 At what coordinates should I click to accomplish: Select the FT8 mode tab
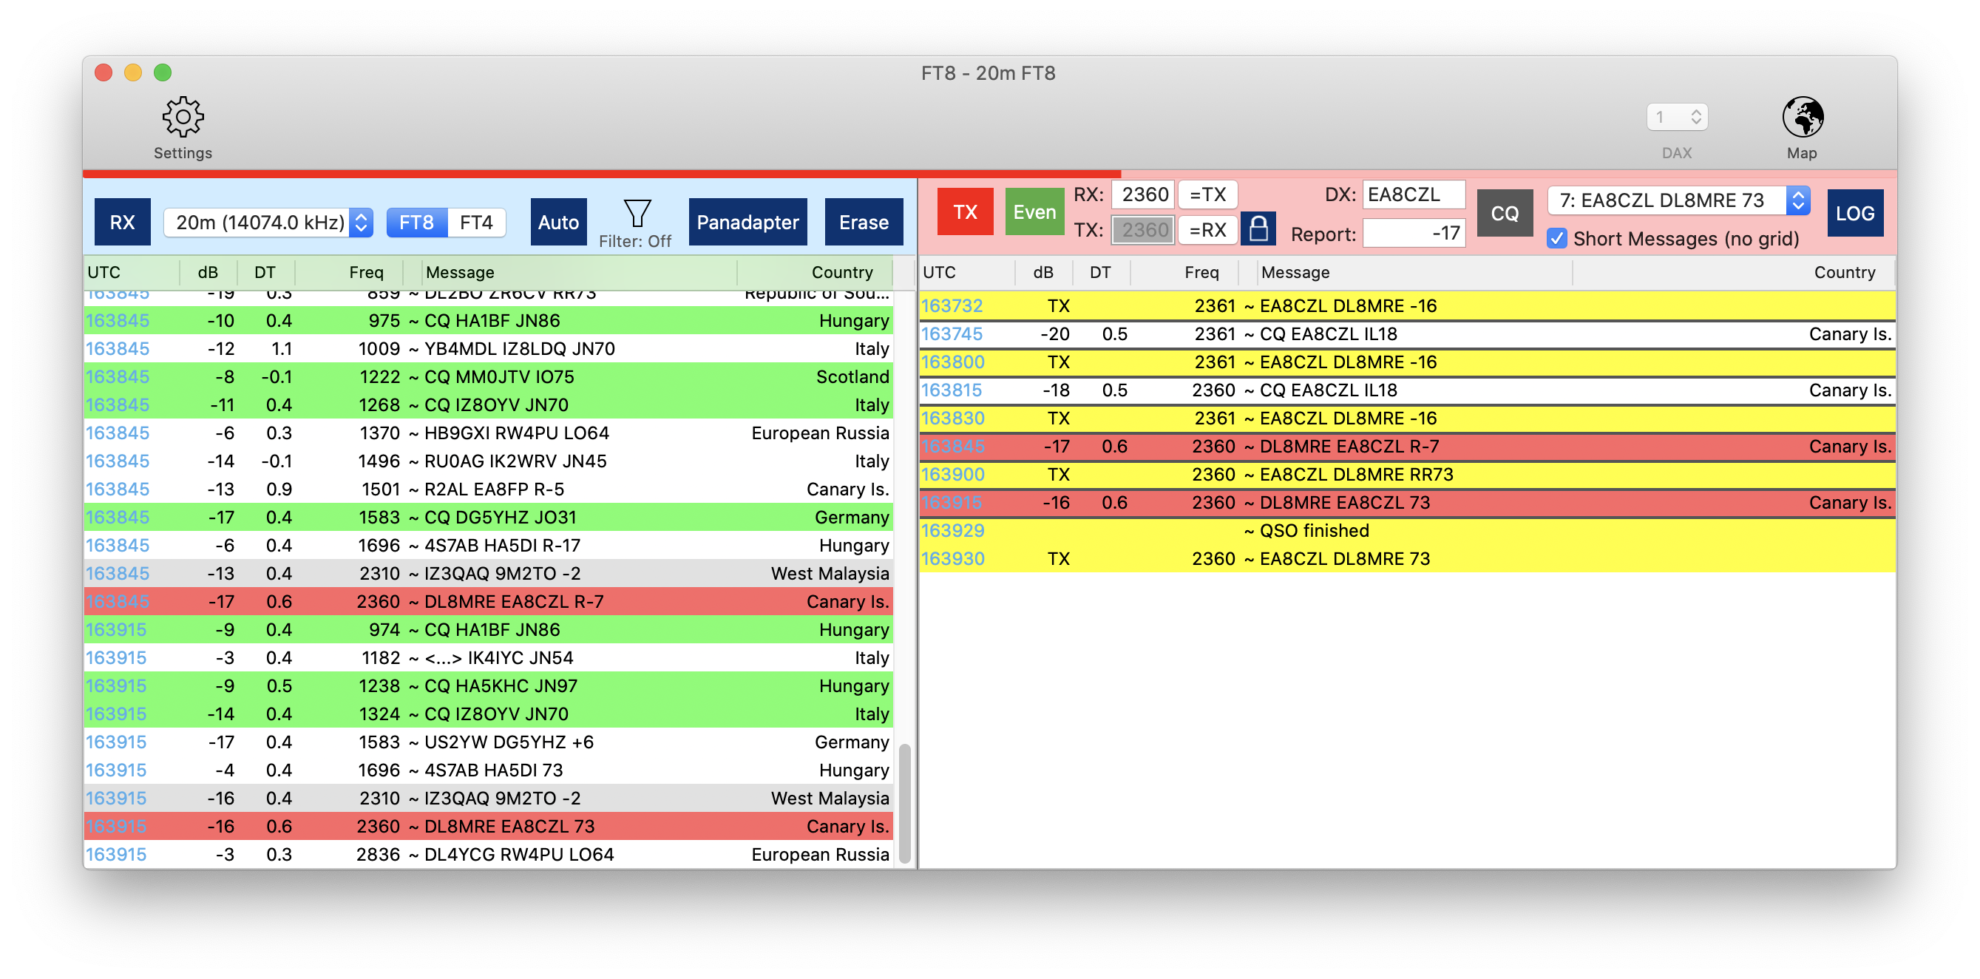pyautogui.click(x=417, y=222)
